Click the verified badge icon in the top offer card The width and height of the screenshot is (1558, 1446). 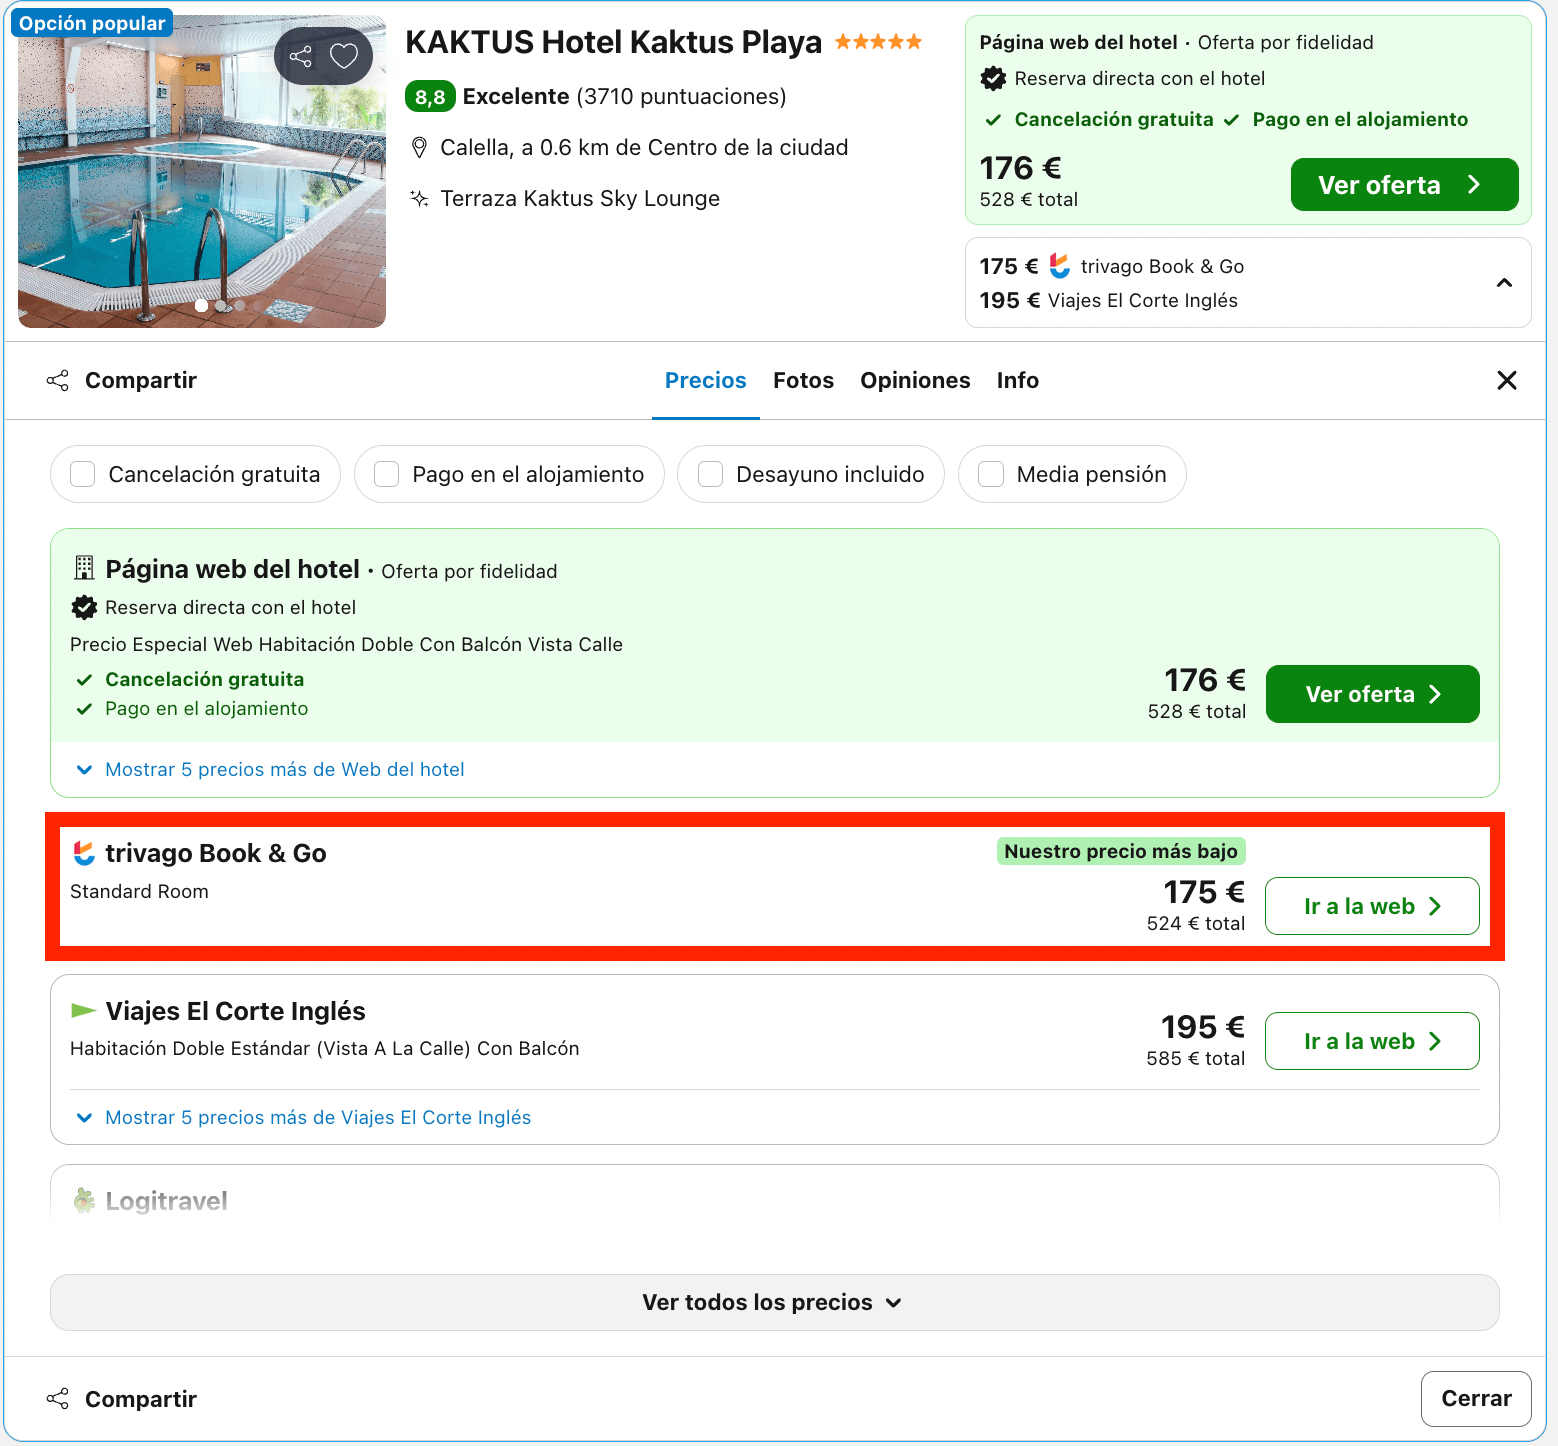click(x=993, y=78)
